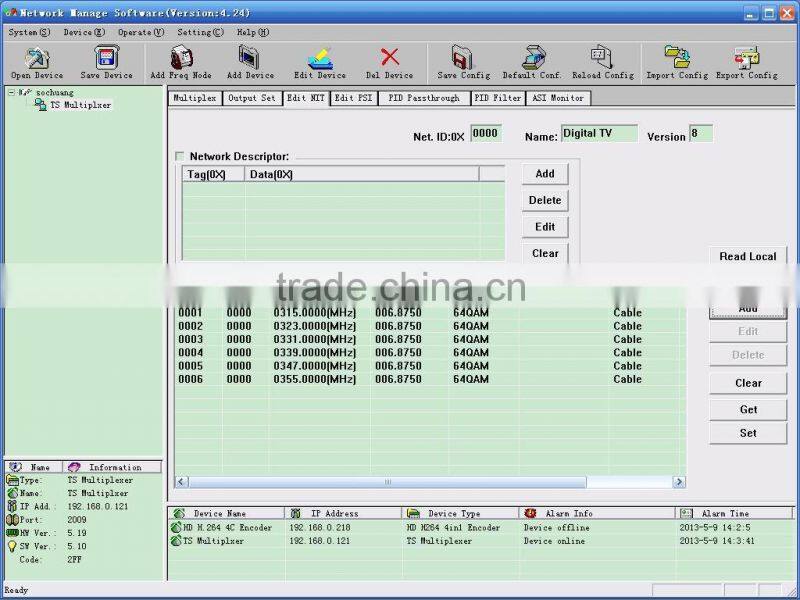Screen dimensions: 800x600
Task: Click the Open Device toolbar icon
Action: 37,58
